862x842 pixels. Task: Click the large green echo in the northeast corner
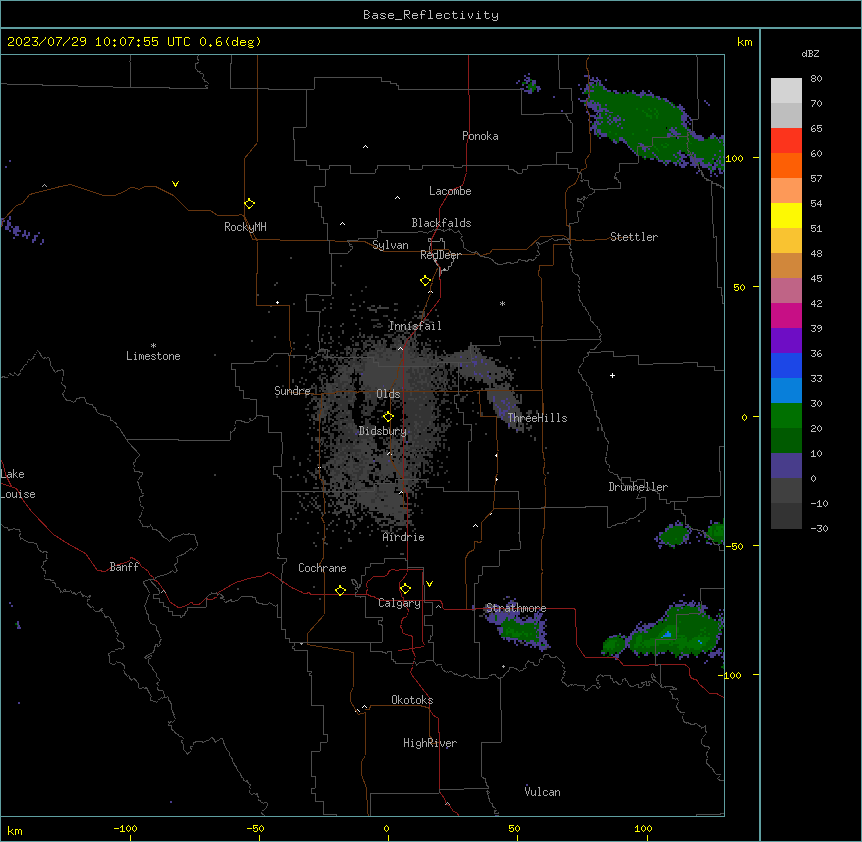(649, 121)
